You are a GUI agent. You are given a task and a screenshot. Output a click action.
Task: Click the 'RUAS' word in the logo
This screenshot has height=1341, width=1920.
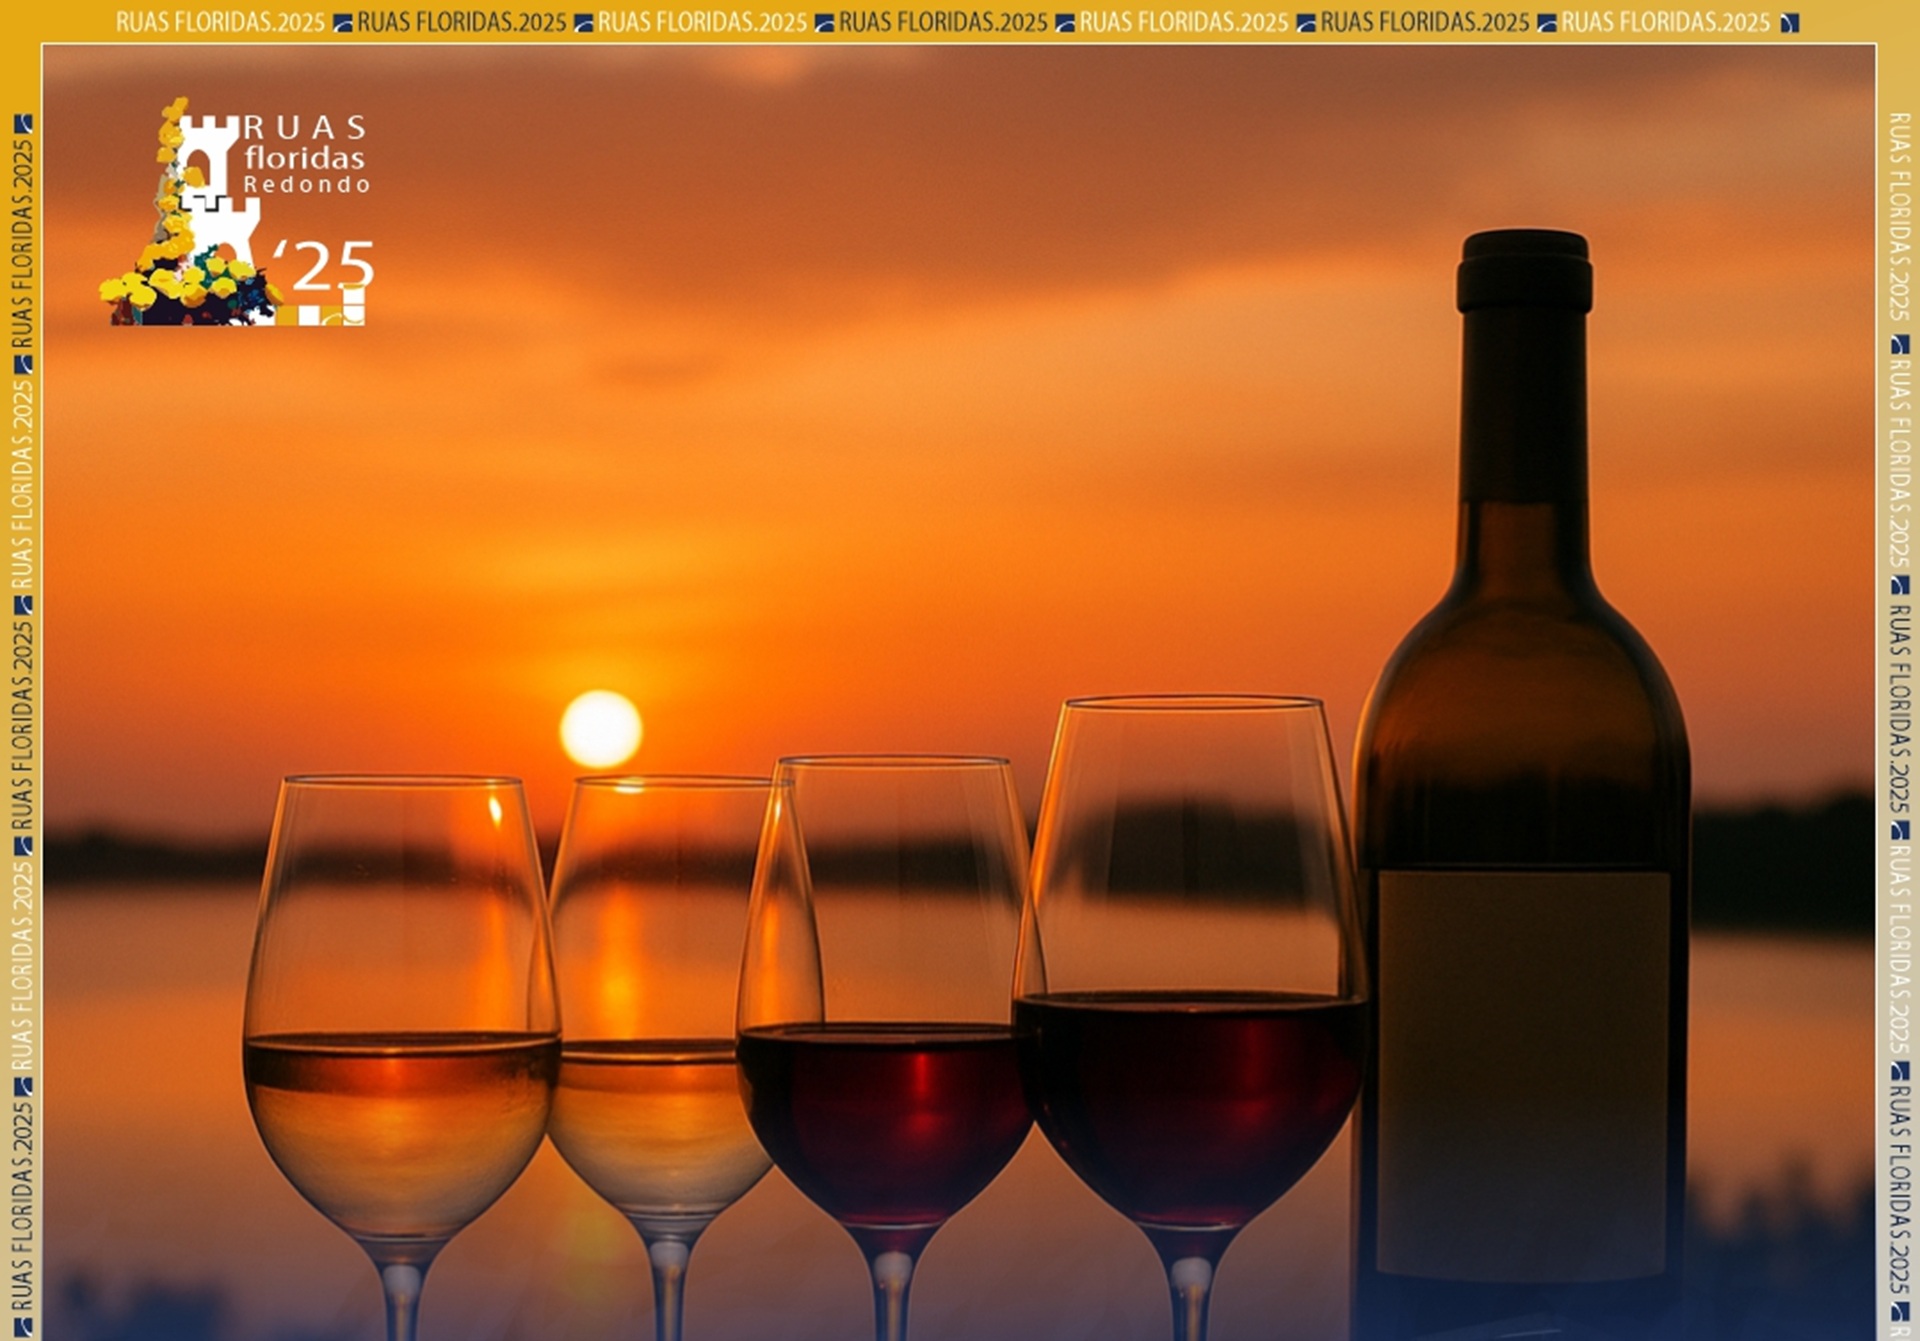(x=305, y=128)
